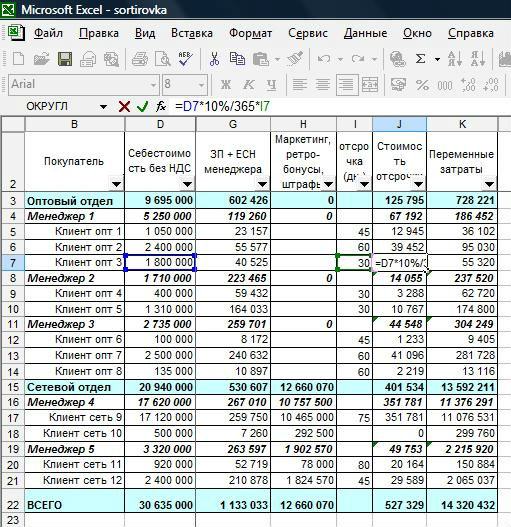511x527 pixels.
Task: Click the Print icon in the toolbar
Action: click(x=140, y=59)
